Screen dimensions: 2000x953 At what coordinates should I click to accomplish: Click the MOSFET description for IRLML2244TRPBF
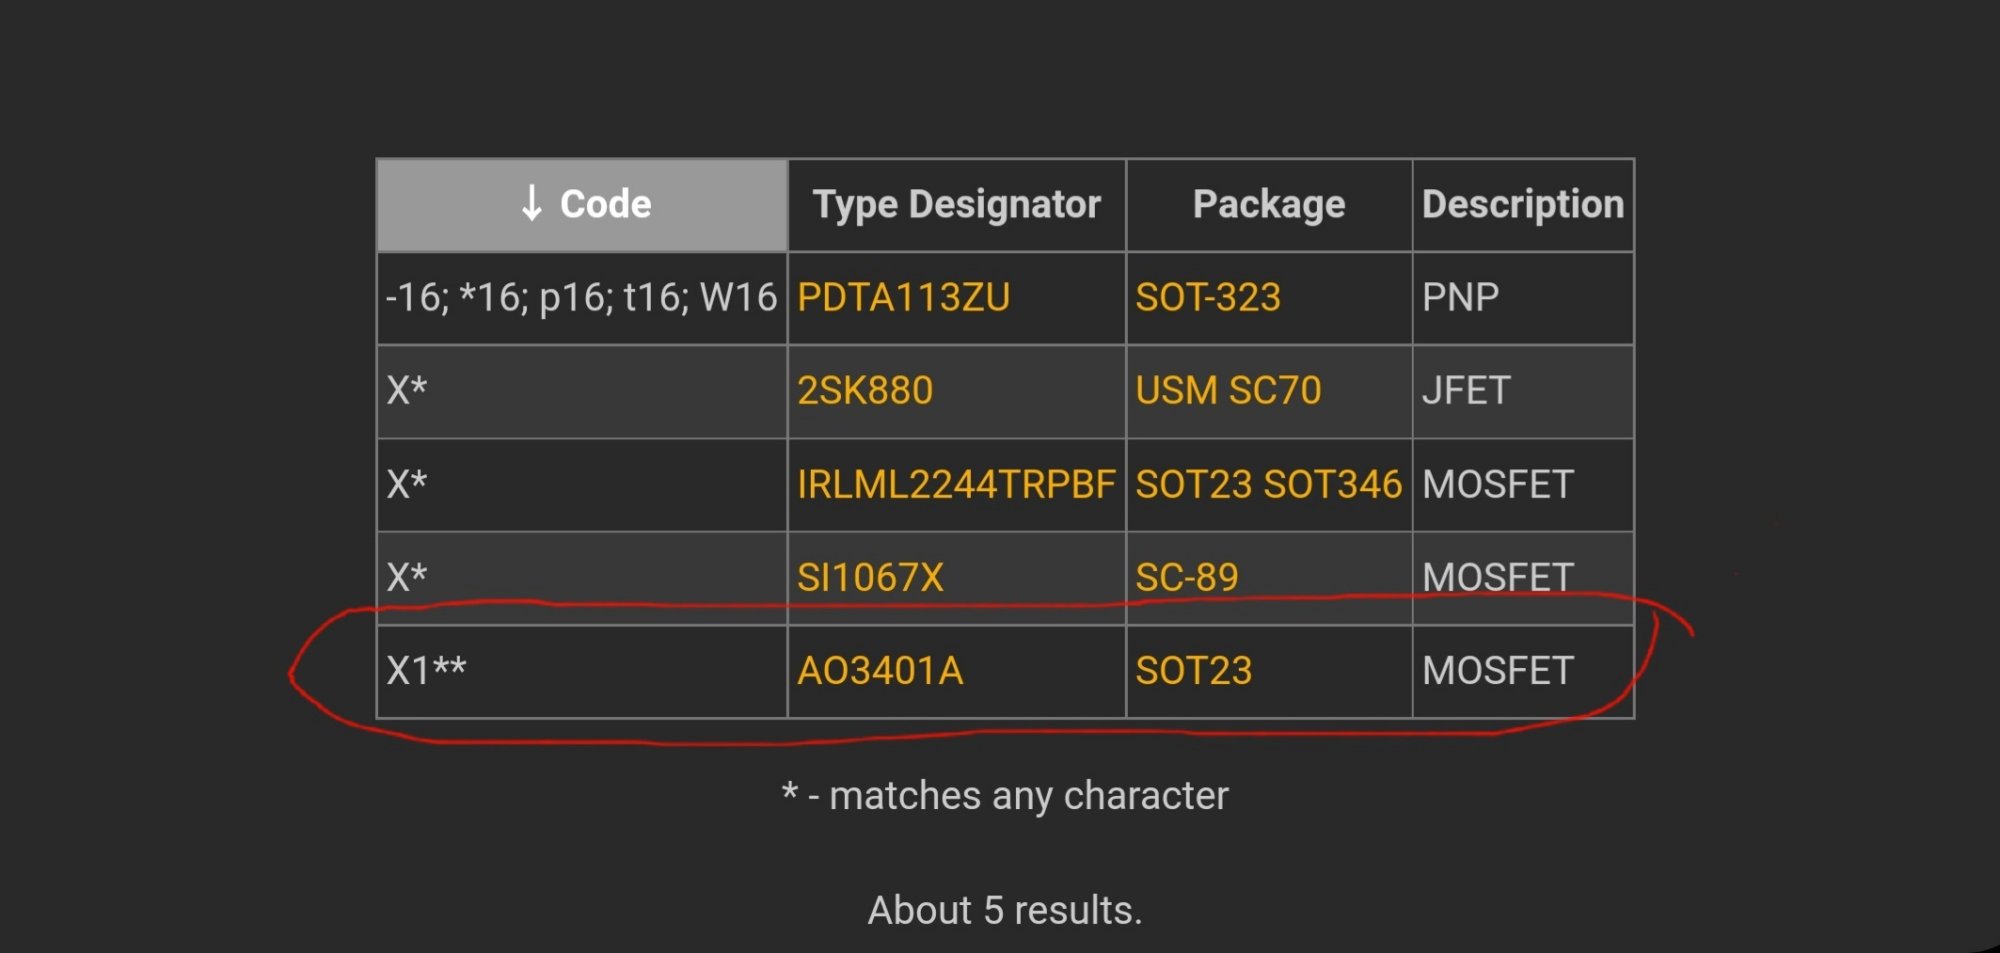pyautogui.click(x=1523, y=485)
